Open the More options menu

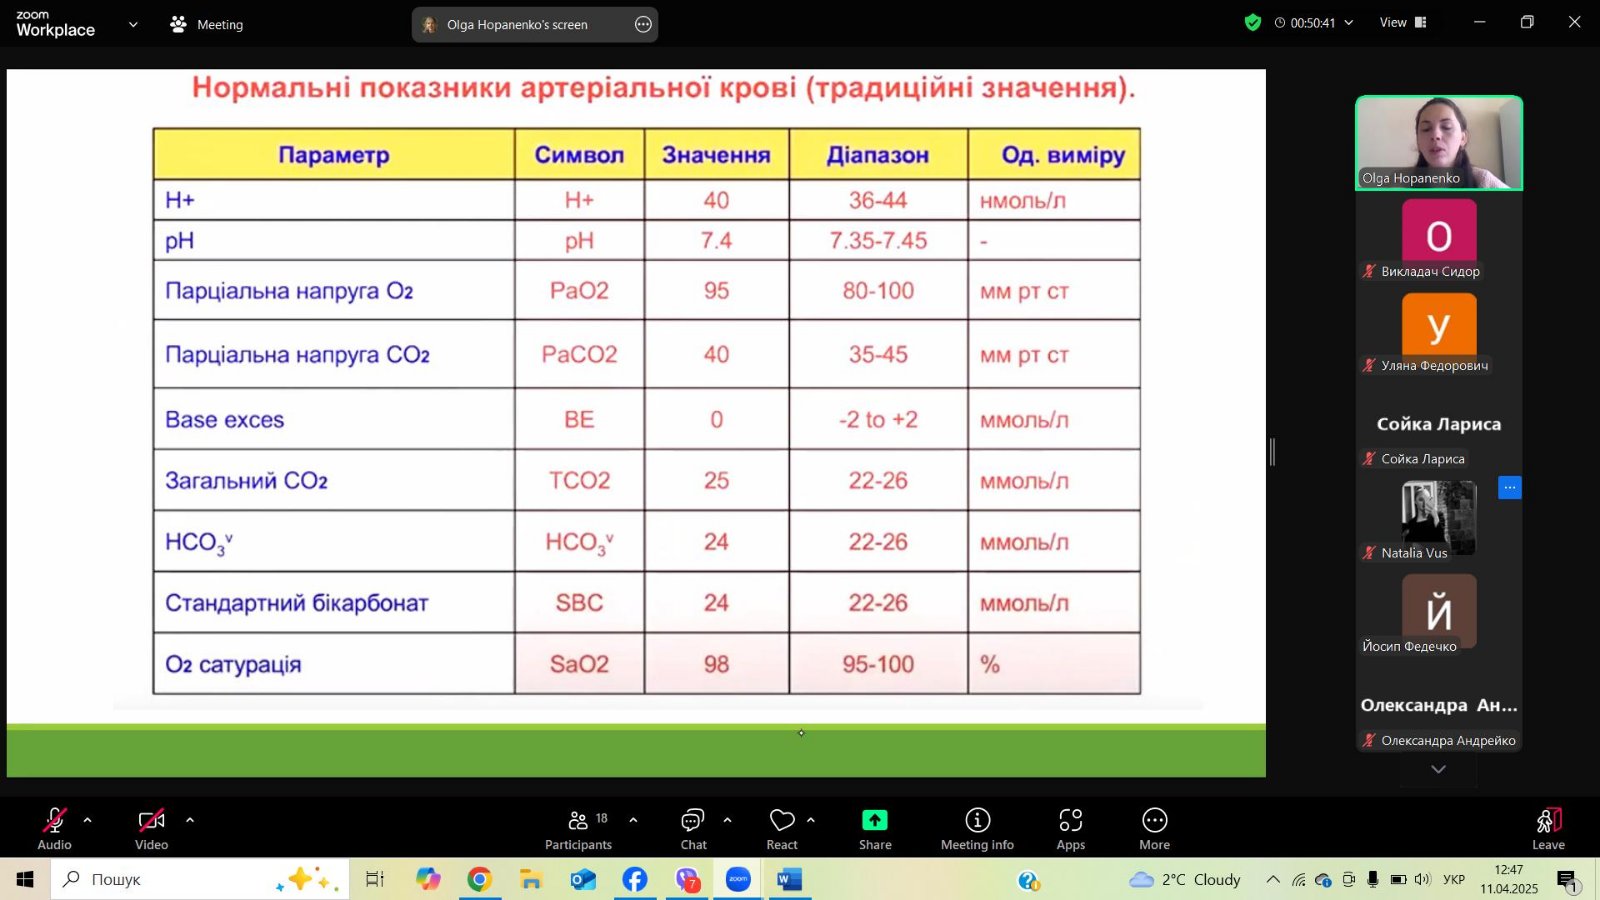tap(1154, 828)
